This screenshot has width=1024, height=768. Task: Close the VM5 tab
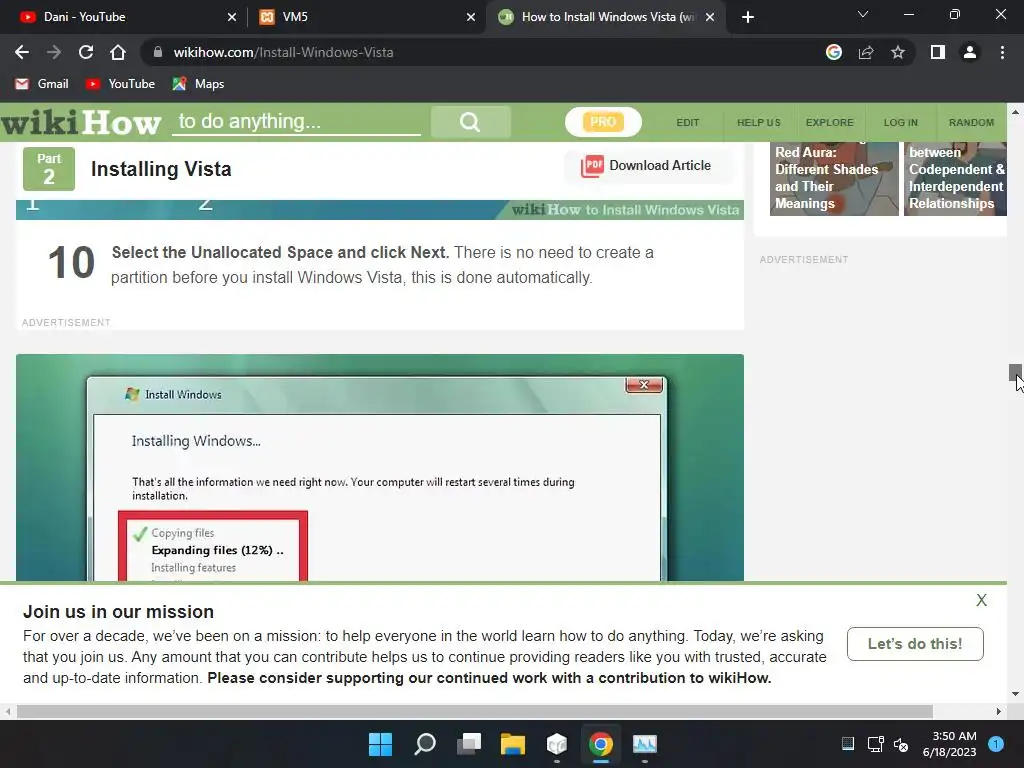coord(471,17)
